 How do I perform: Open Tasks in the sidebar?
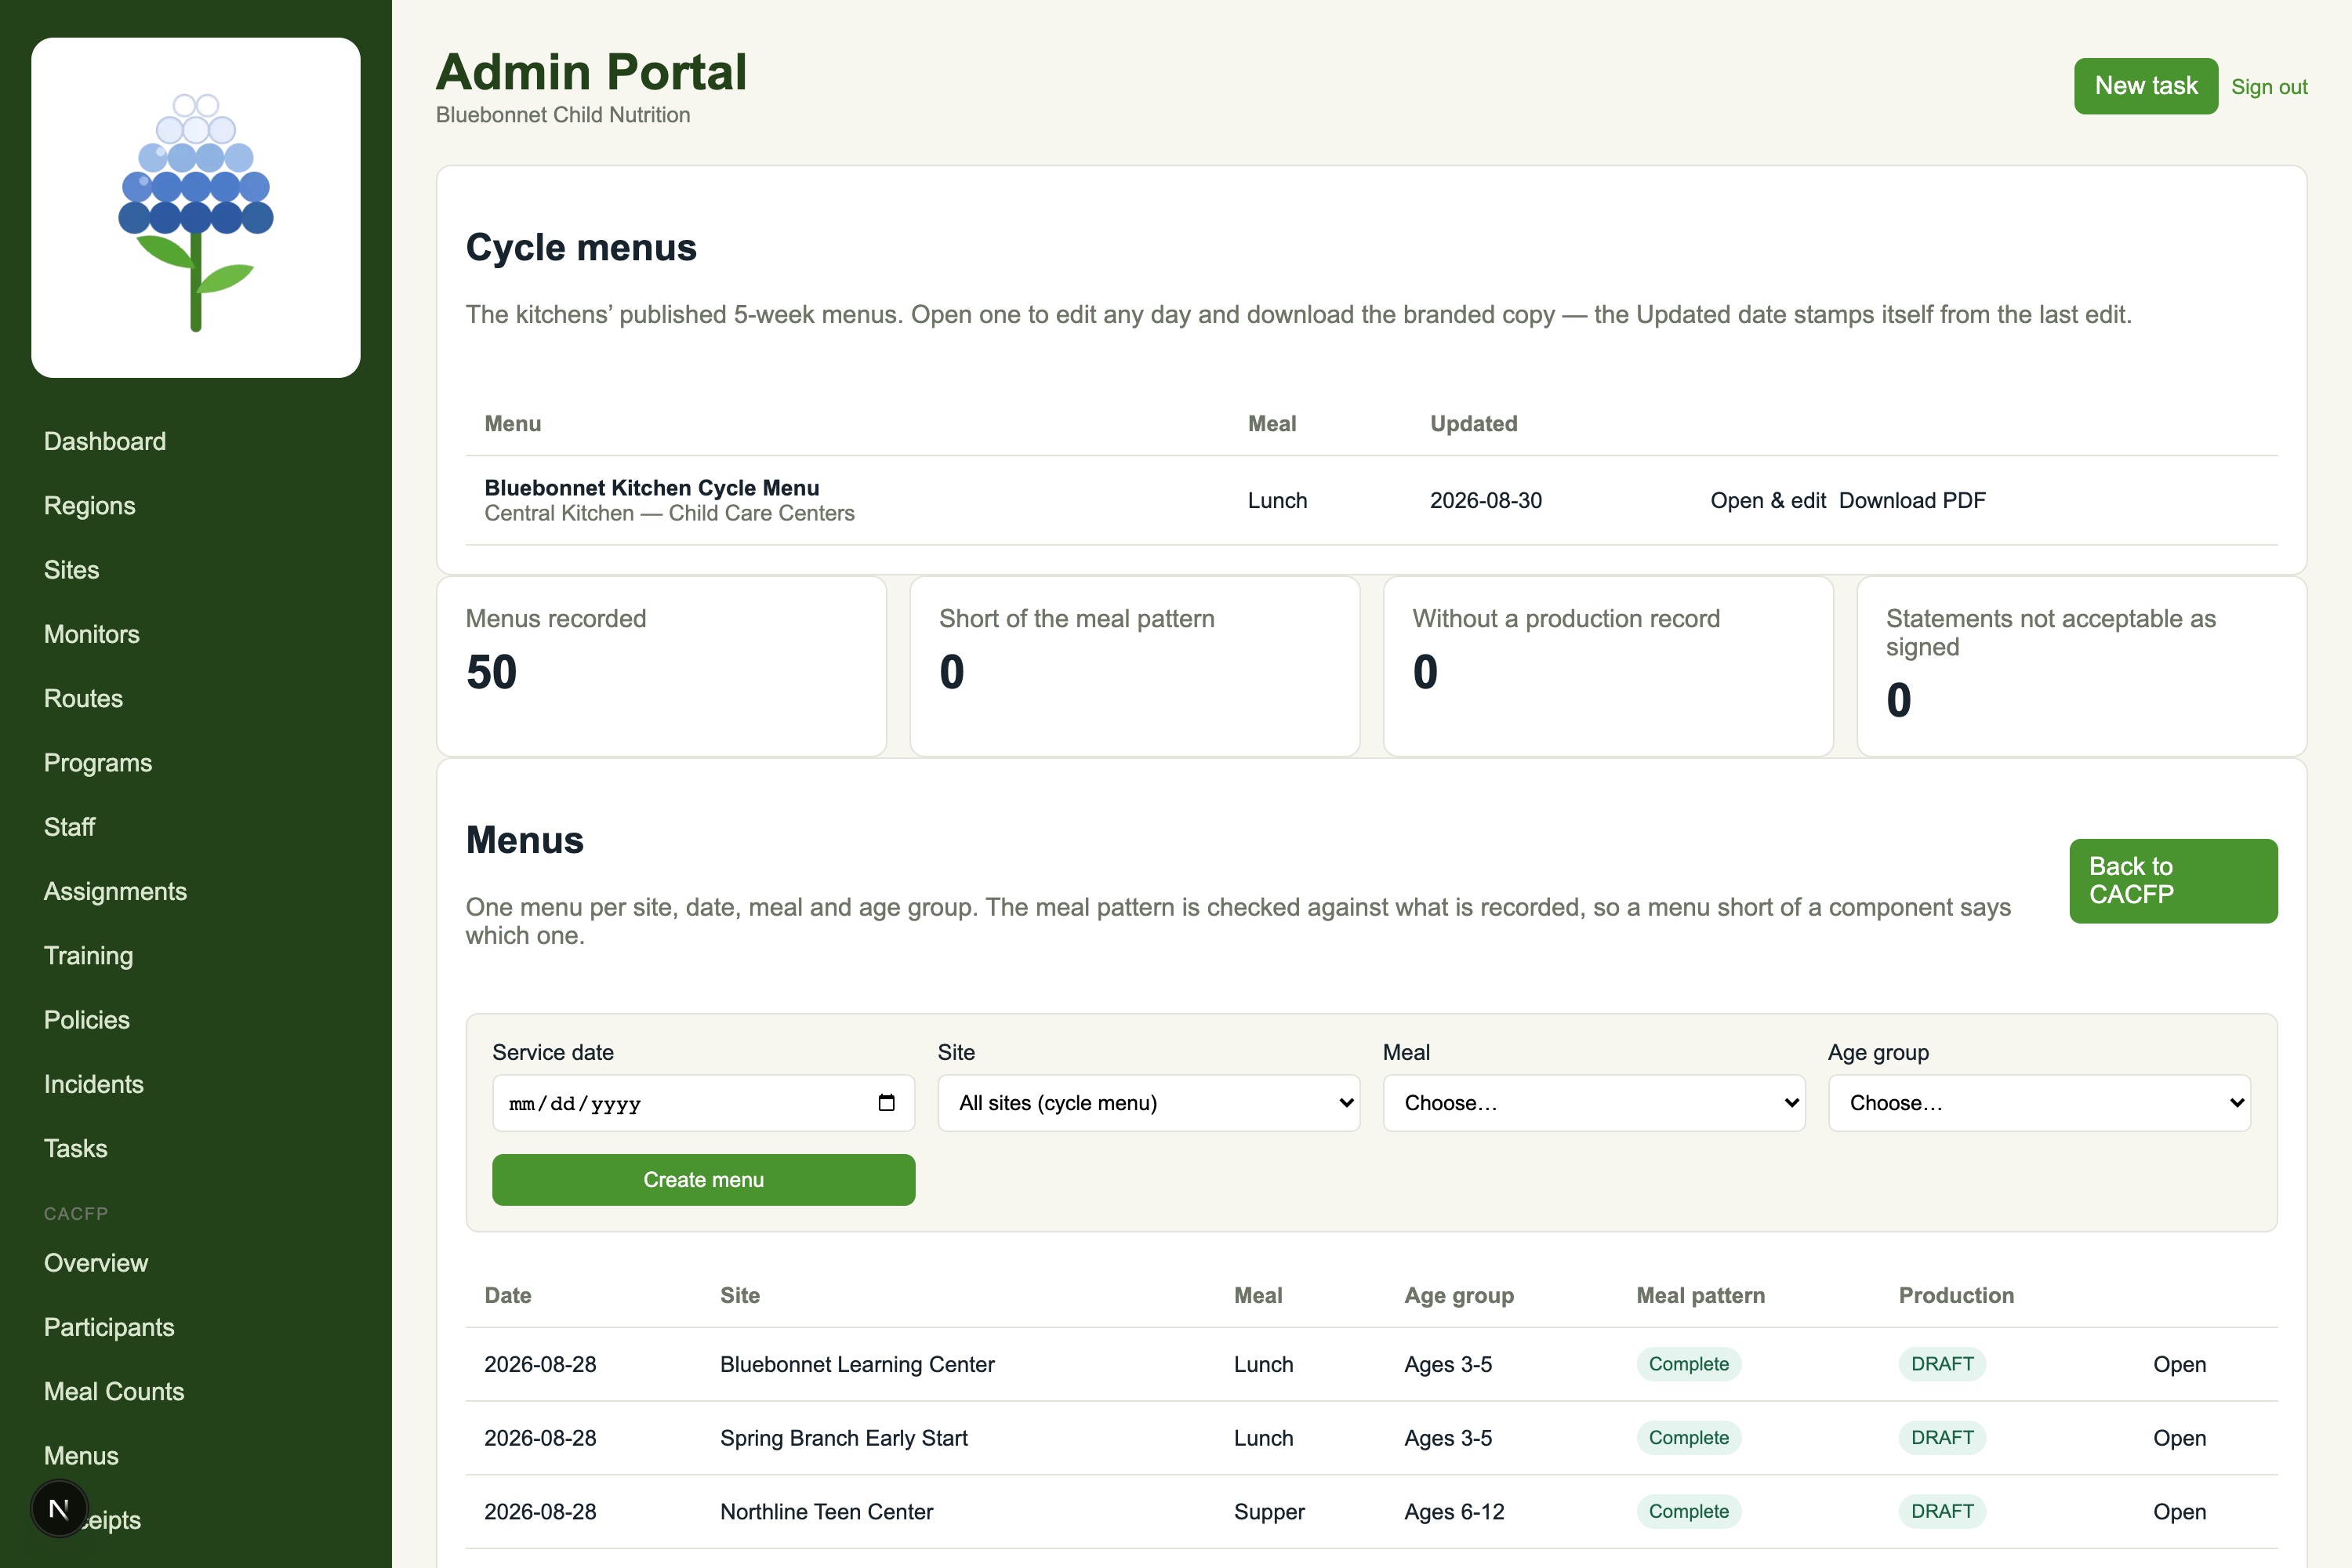[x=76, y=1148]
